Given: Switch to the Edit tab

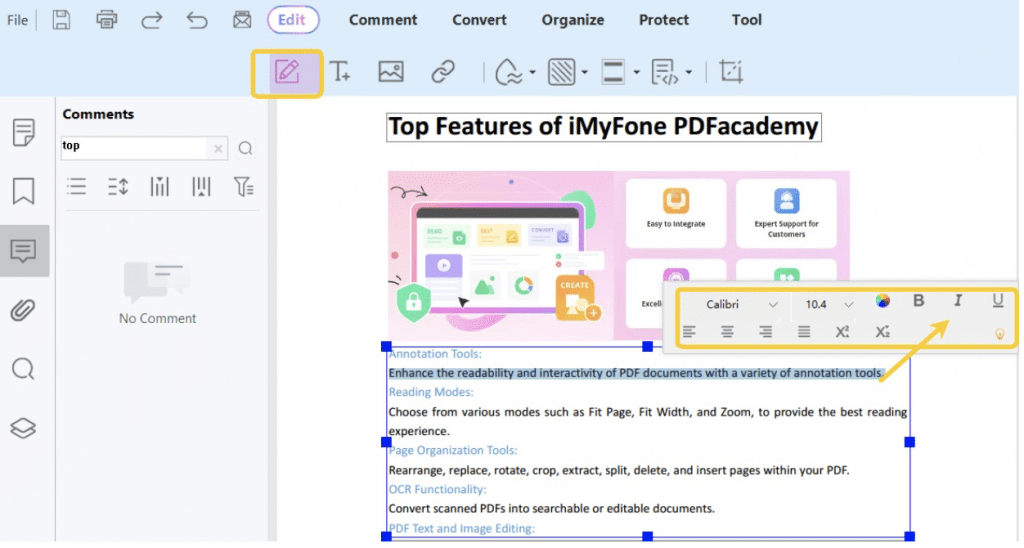Looking at the screenshot, I should coord(293,20).
